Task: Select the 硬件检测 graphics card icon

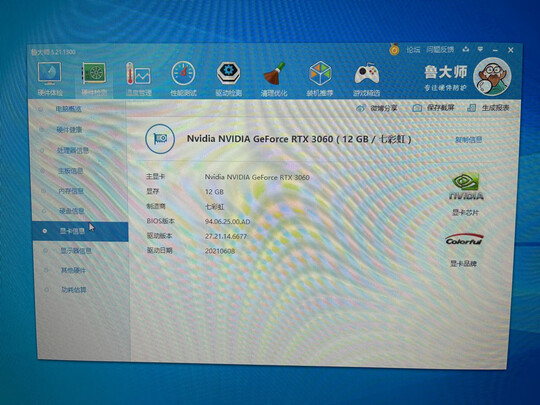Action: [x=94, y=73]
